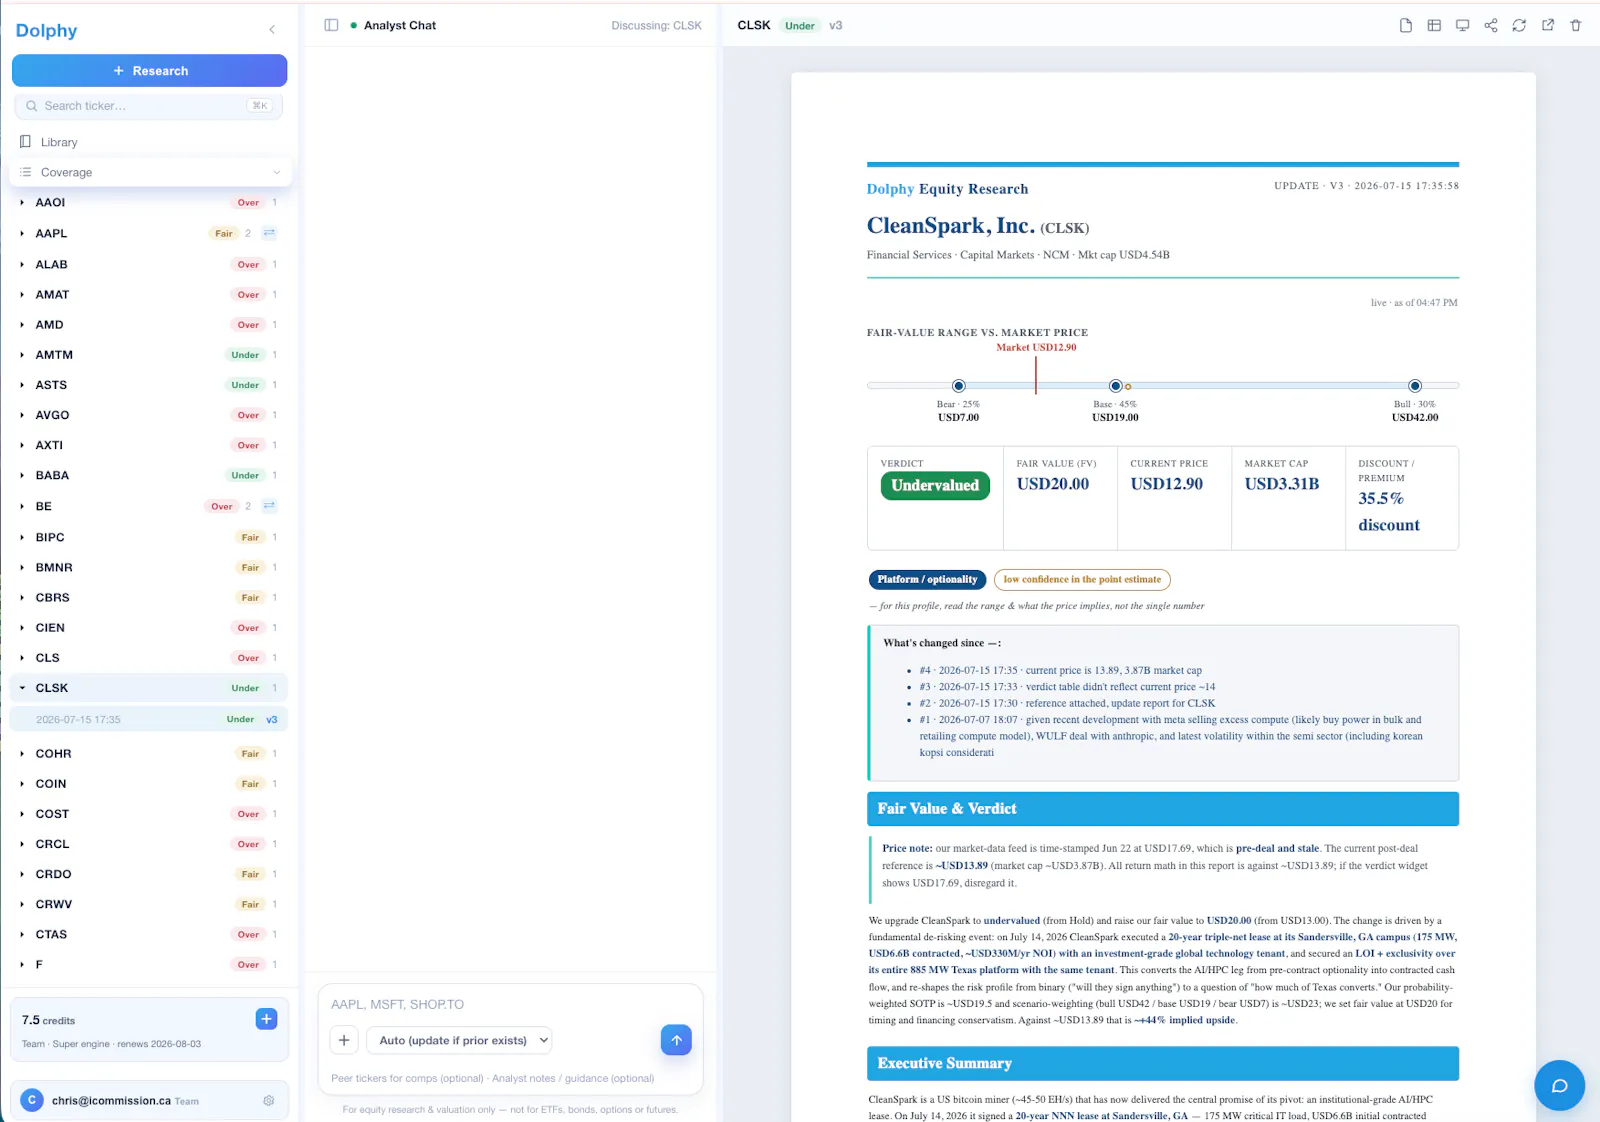Click the compare arrows icon on AAPL row
Viewport: 1600px width, 1122px height.
[269, 233]
